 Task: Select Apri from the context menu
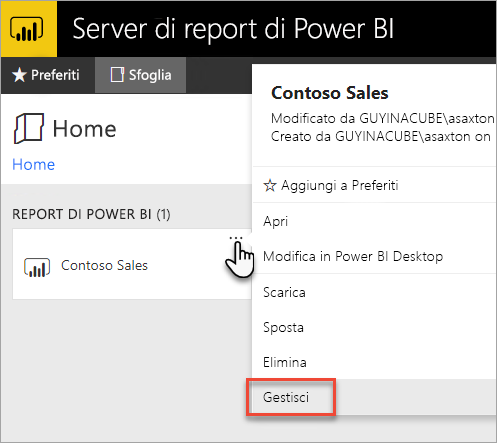click(374, 221)
